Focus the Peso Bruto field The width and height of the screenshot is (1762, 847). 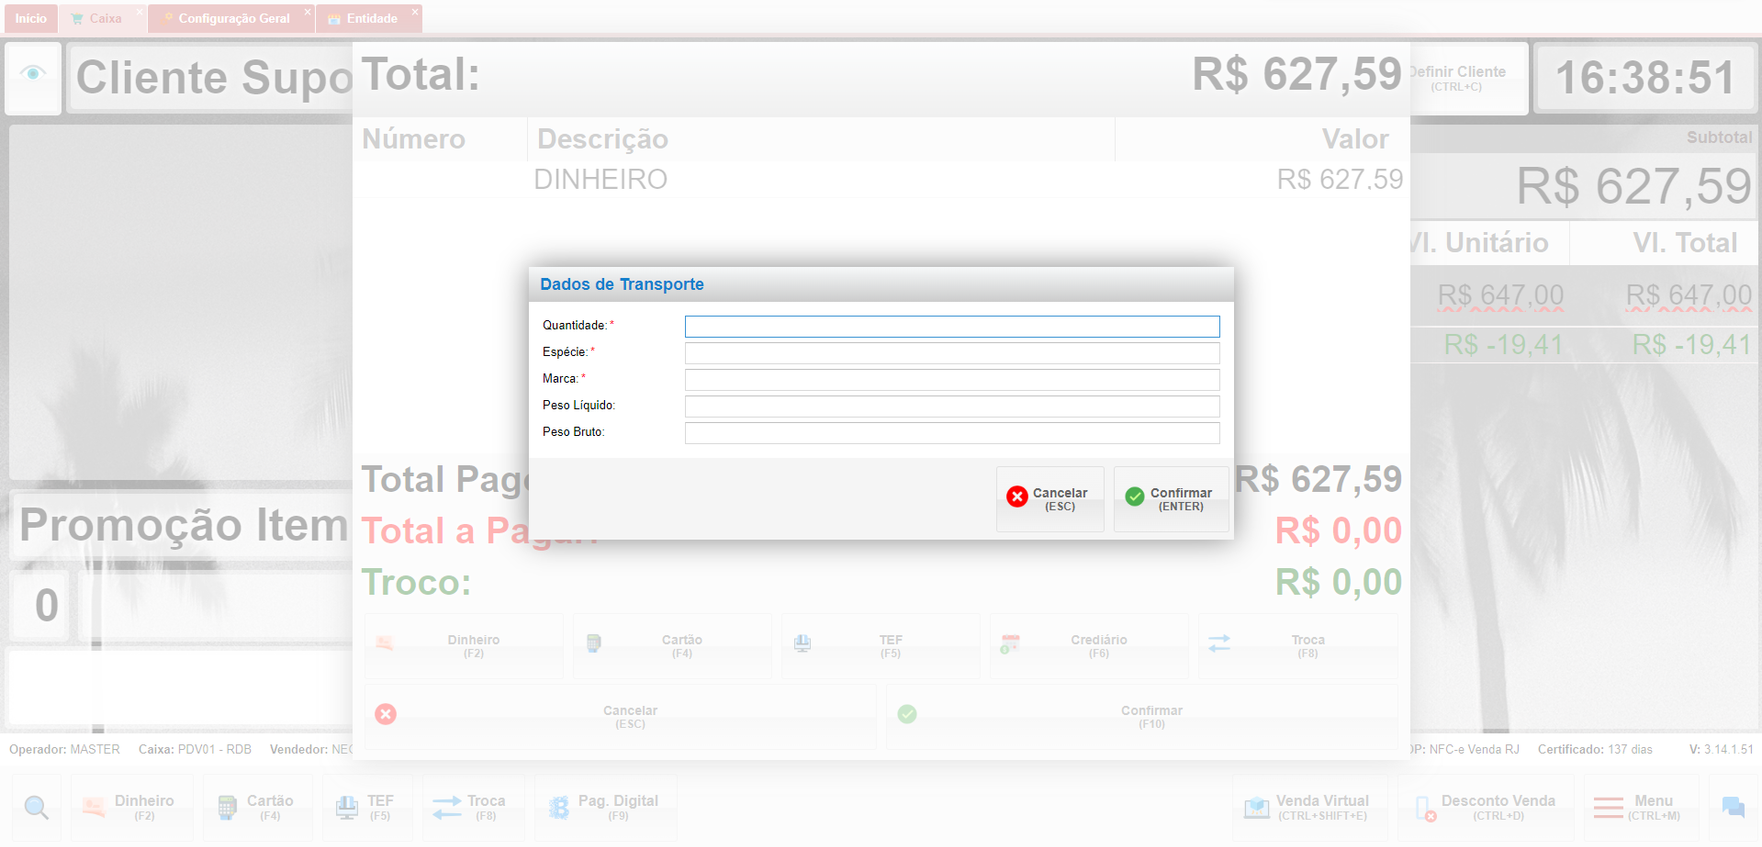[951, 433]
